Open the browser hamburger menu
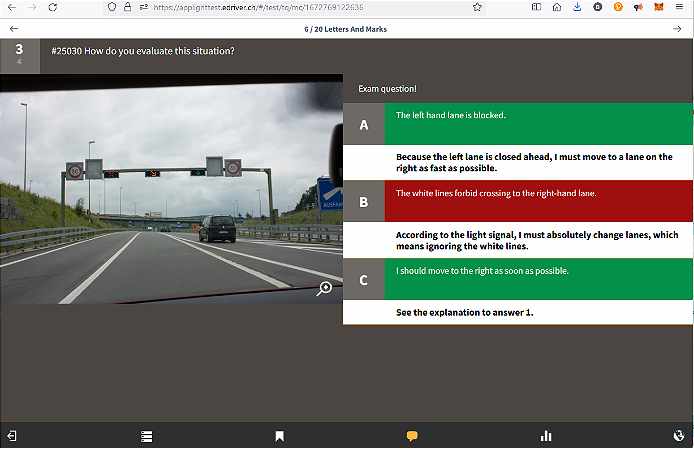 679,7
